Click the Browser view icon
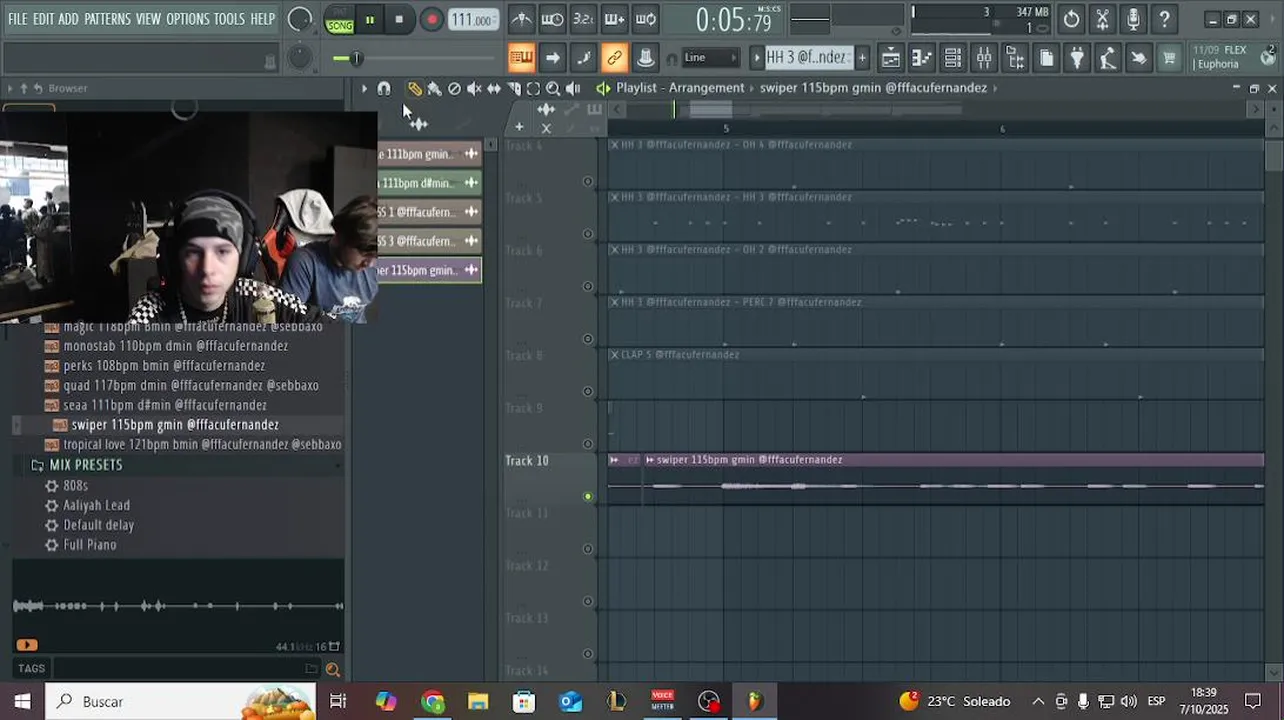 pyautogui.click(x=1015, y=58)
